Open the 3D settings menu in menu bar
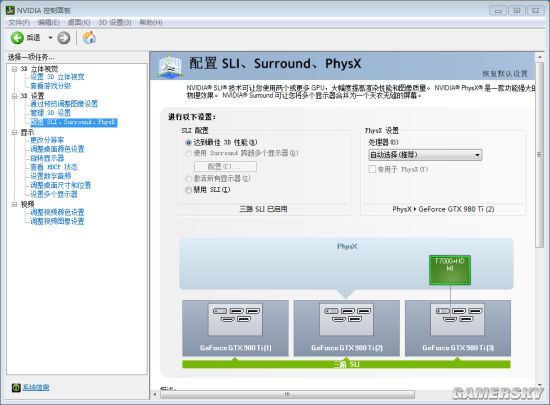550x405 pixels. coord(115,22)
